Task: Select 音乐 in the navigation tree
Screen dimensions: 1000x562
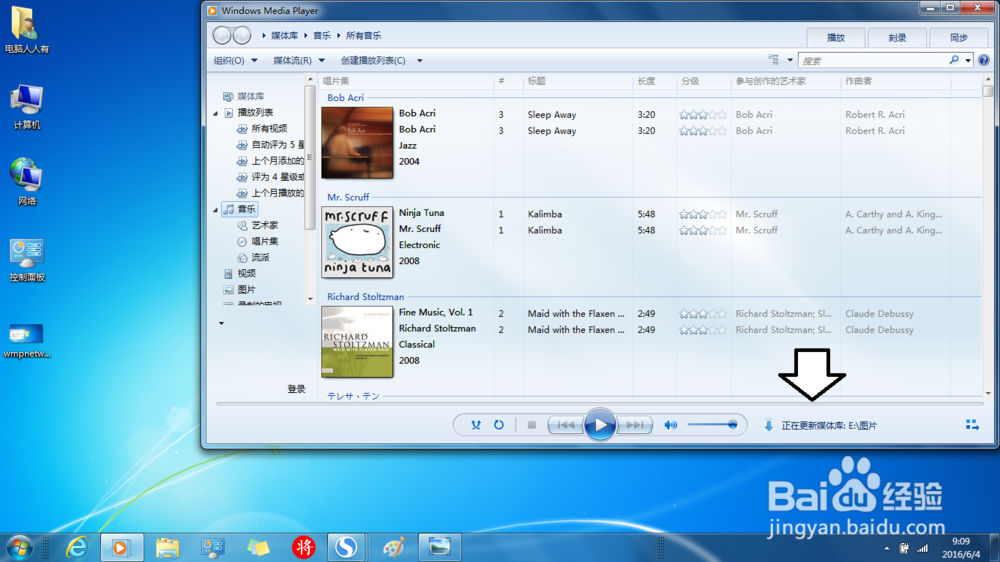Action: point(239,209)
